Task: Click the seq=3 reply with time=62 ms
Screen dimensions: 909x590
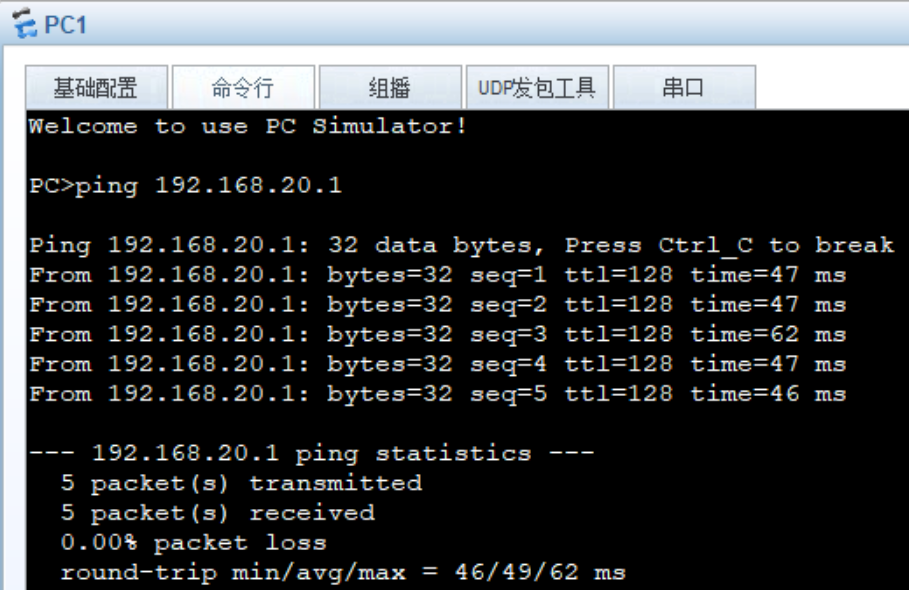Action: click(437, 334)
